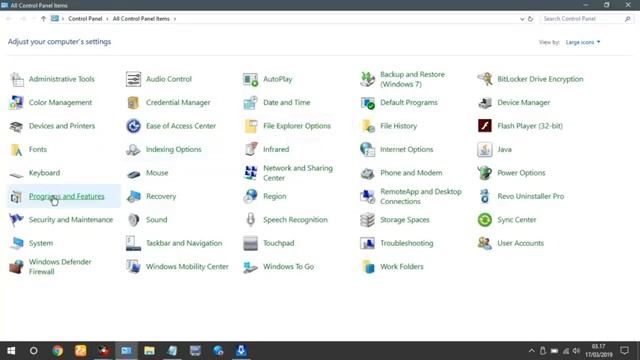
Task: Click the Control Panel breadcrumb
Action: 85,19
